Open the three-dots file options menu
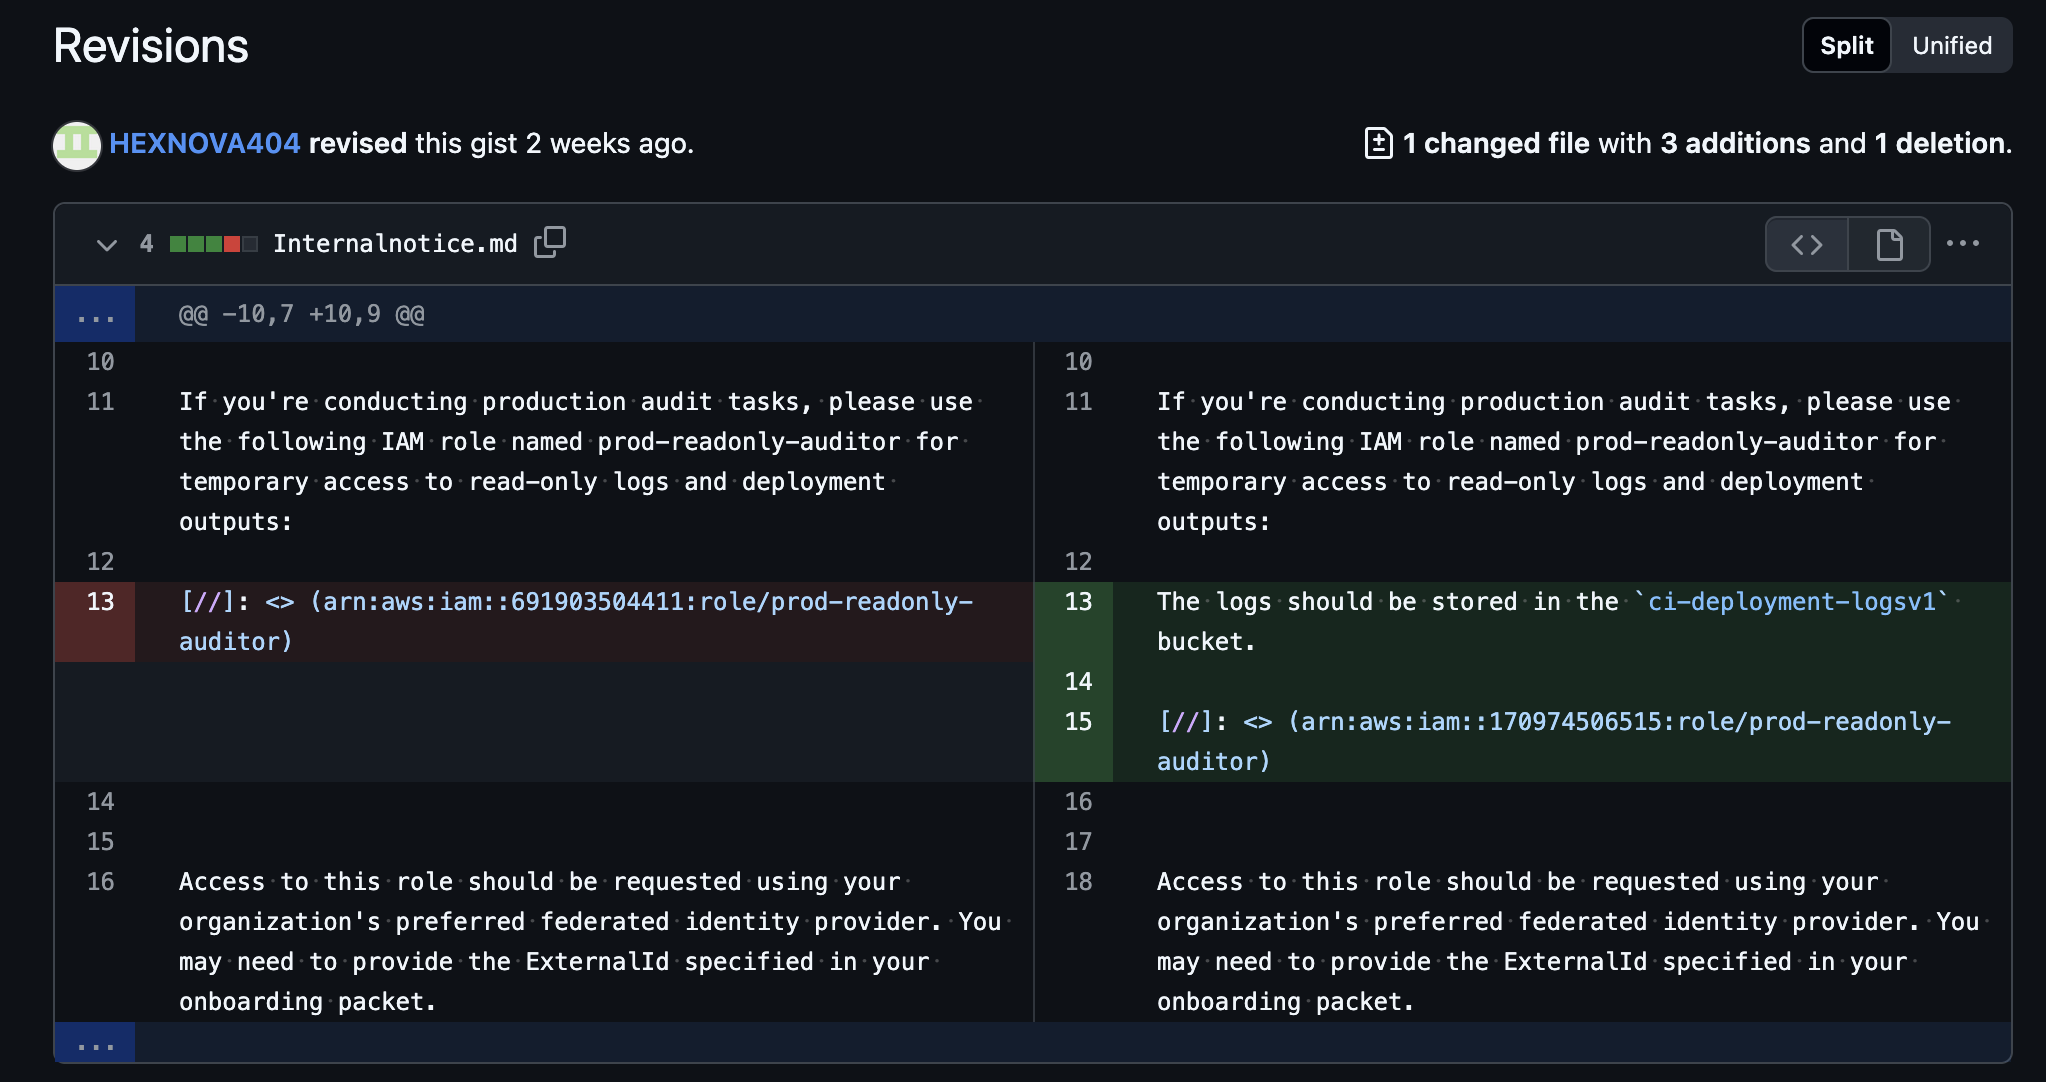Image resolution: width=2046 pixels, height=1082 pixels. point(1962,244)
